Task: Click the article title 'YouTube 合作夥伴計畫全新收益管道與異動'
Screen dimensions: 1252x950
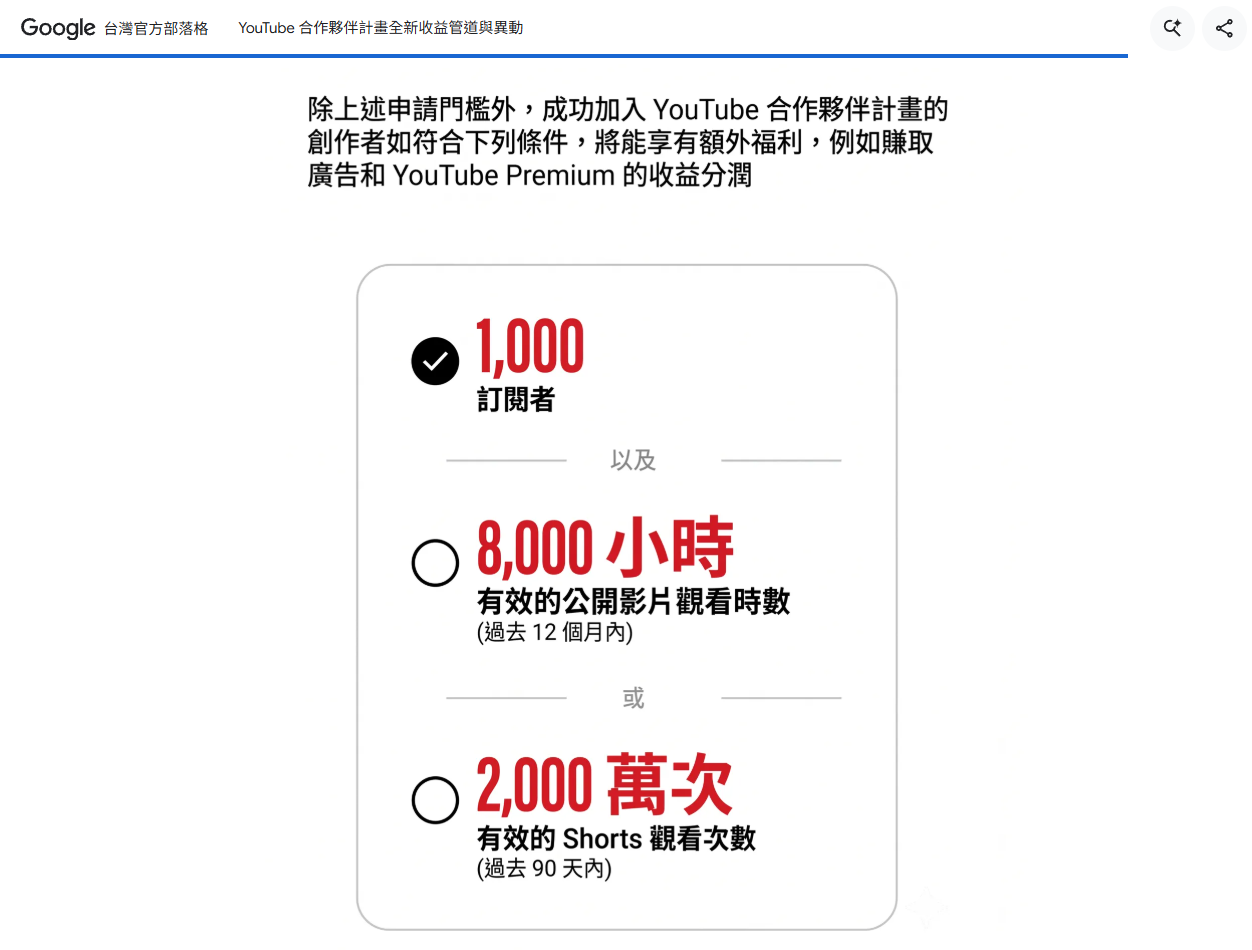Action: pyautogui.click(x=381, y=28)
